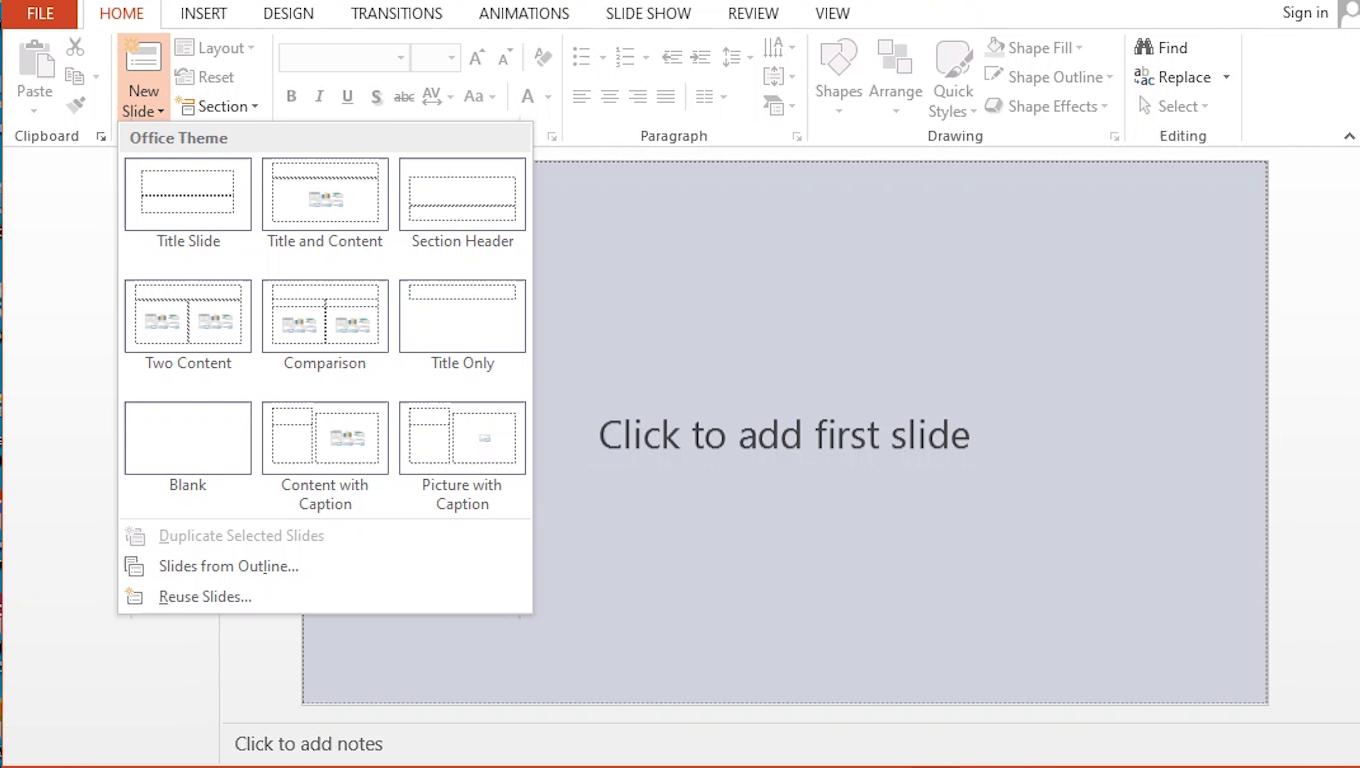Click the Sign in link
Viewport: 1360px width, 768px height.
click(1305, 13)
